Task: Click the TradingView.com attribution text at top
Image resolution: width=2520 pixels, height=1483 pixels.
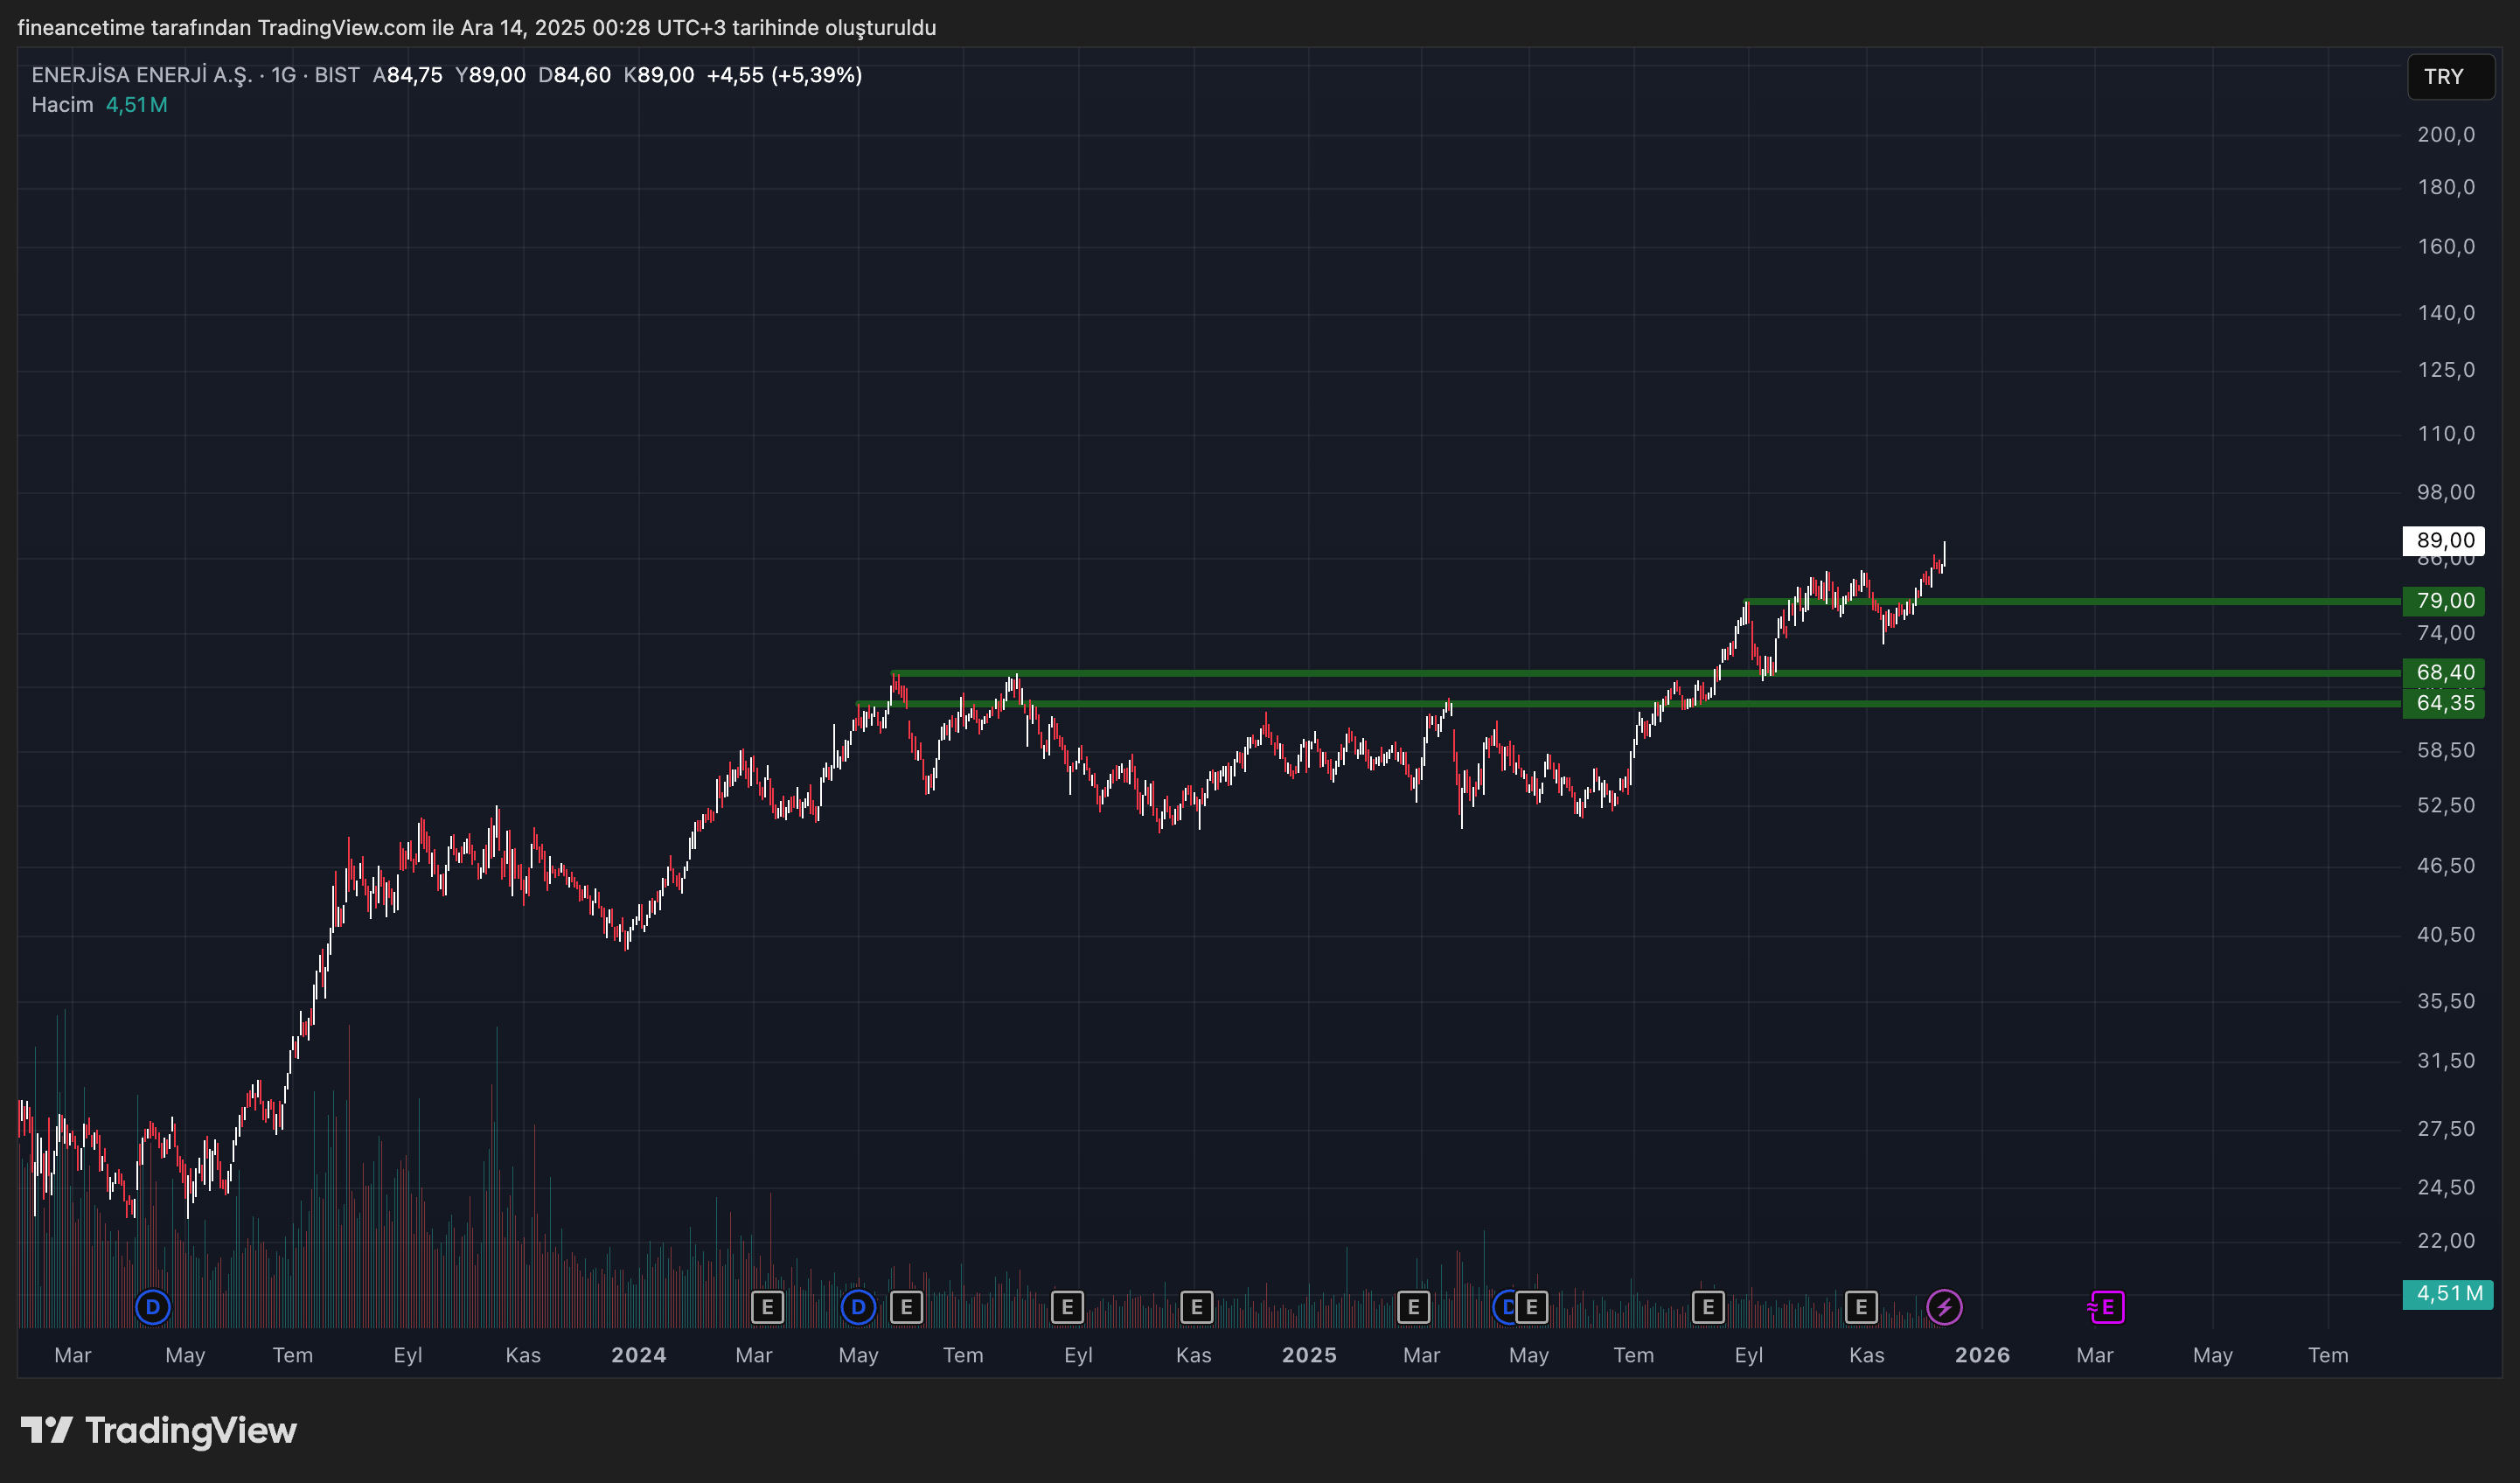Action: (x=340, y=28)
